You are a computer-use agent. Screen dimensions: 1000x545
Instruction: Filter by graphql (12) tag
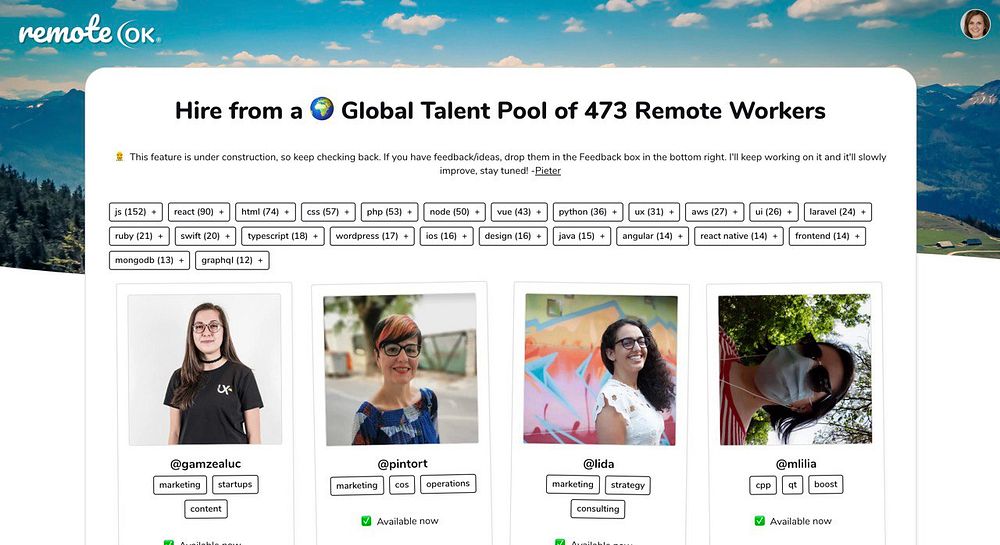232,260
